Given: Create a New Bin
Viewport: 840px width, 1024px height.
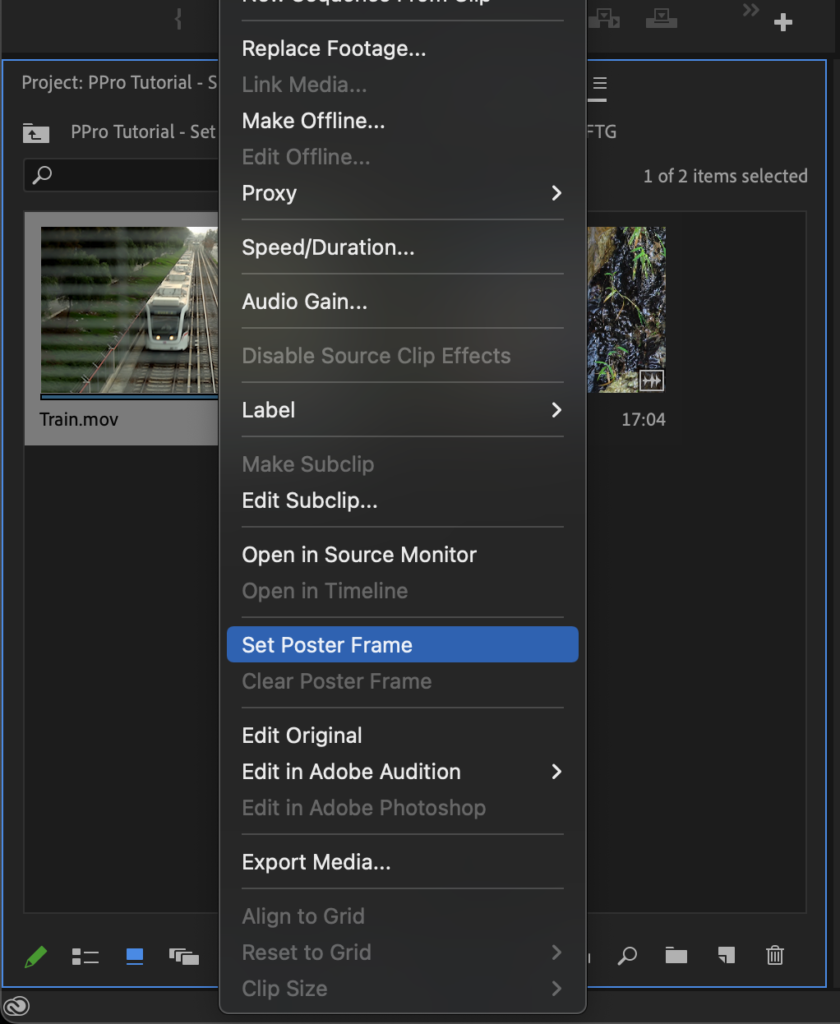Looking at the screenshot, I should click(x=676, y=956).
